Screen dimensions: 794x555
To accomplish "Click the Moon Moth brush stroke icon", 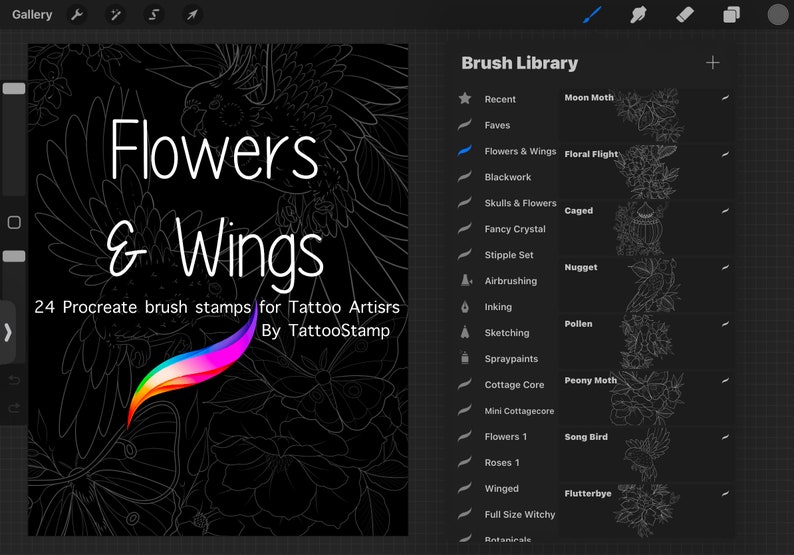I will click(x=725, y=97).
